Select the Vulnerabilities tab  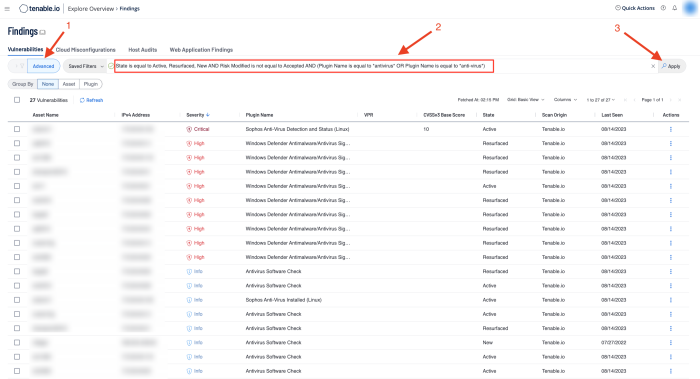pyautogui.click(x=25, y=50)
